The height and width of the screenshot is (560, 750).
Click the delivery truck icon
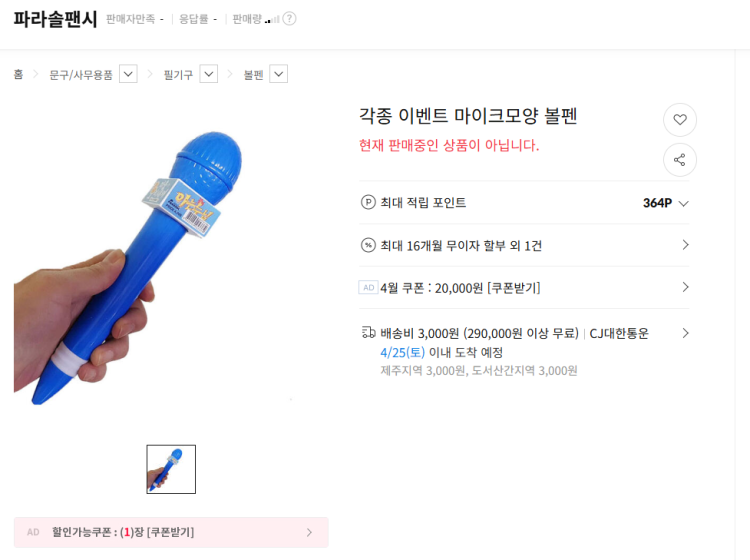pos(368,332)
